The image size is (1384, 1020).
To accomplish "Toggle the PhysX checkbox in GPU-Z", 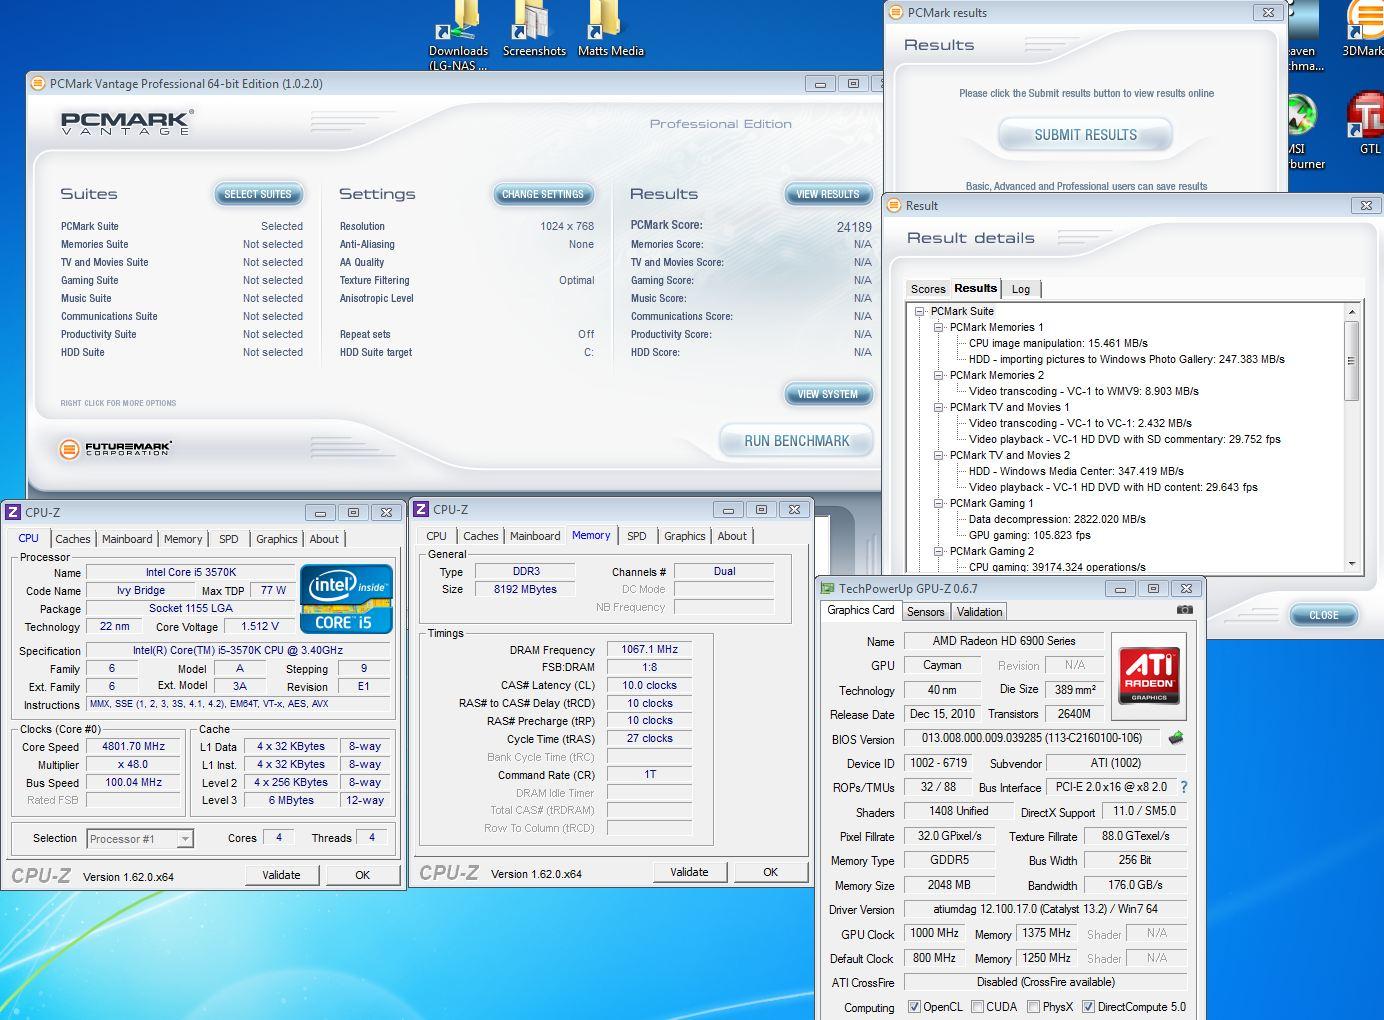I will (1033, 1007).
